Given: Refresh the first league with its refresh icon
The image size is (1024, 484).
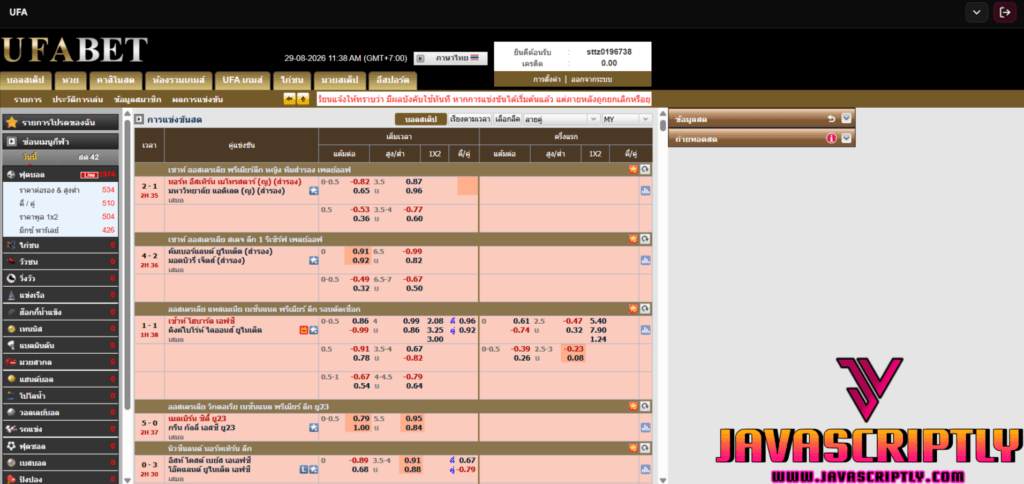Looking at the screenshot, I should pos(645,169).
